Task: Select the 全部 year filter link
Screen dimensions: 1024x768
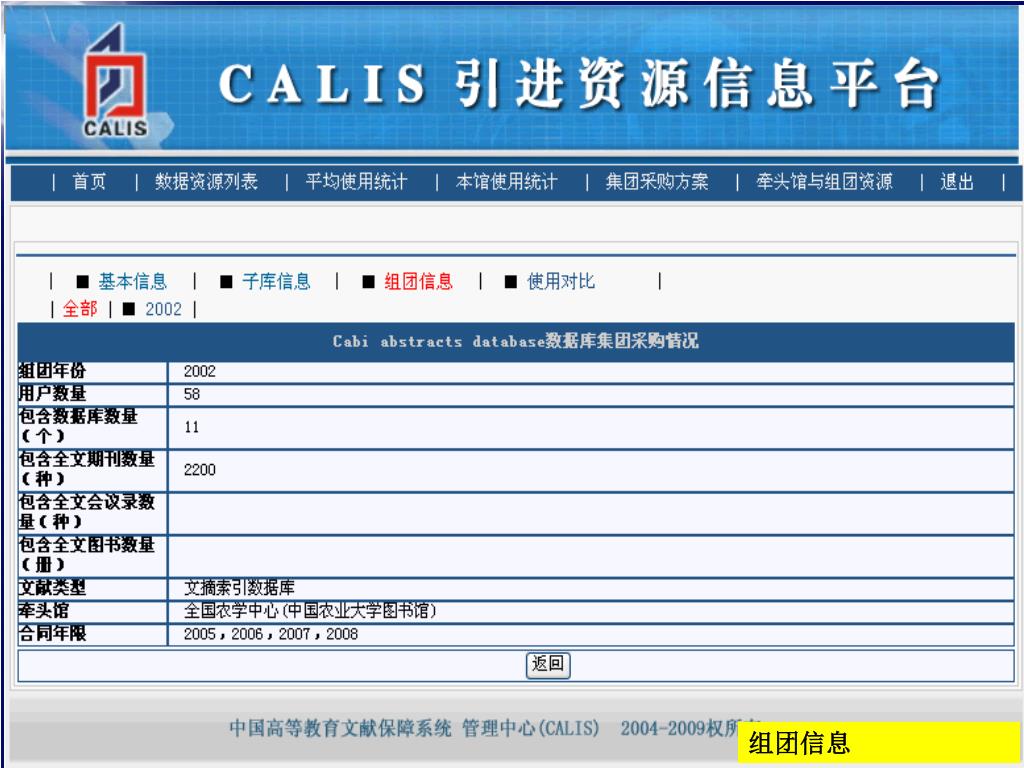Action: click(80, 308)
